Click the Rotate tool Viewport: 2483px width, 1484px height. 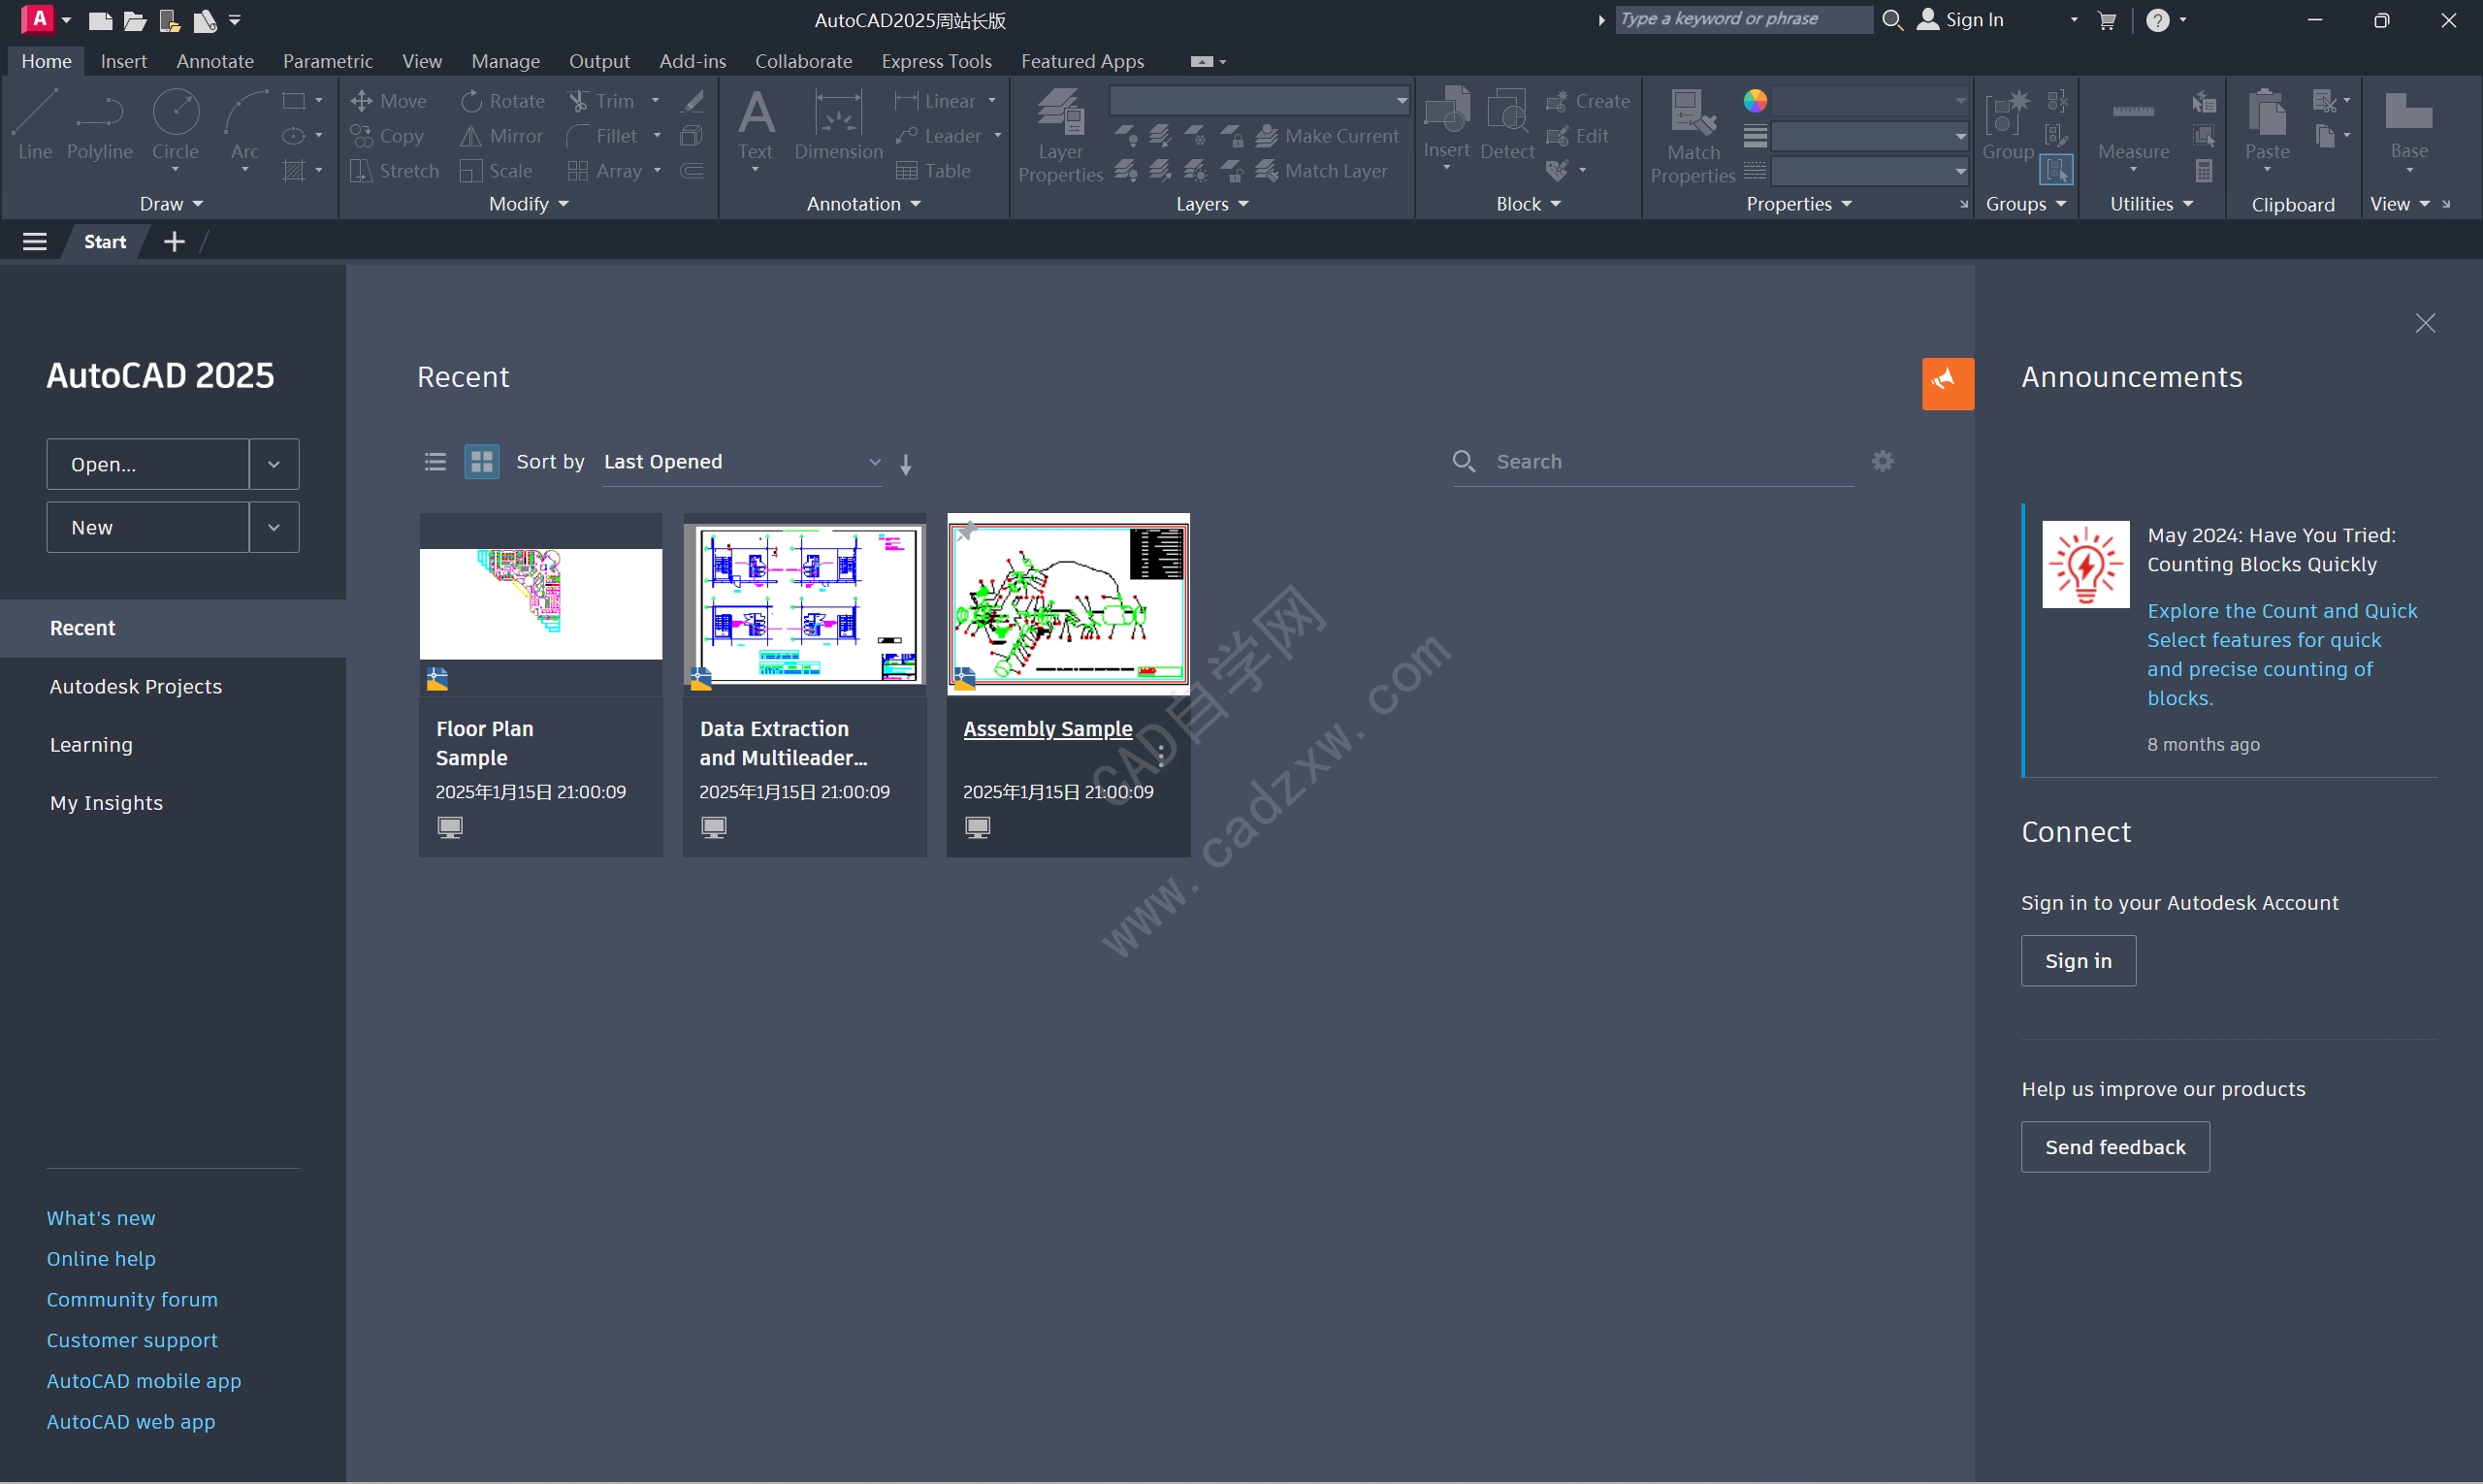click(503, 101)
